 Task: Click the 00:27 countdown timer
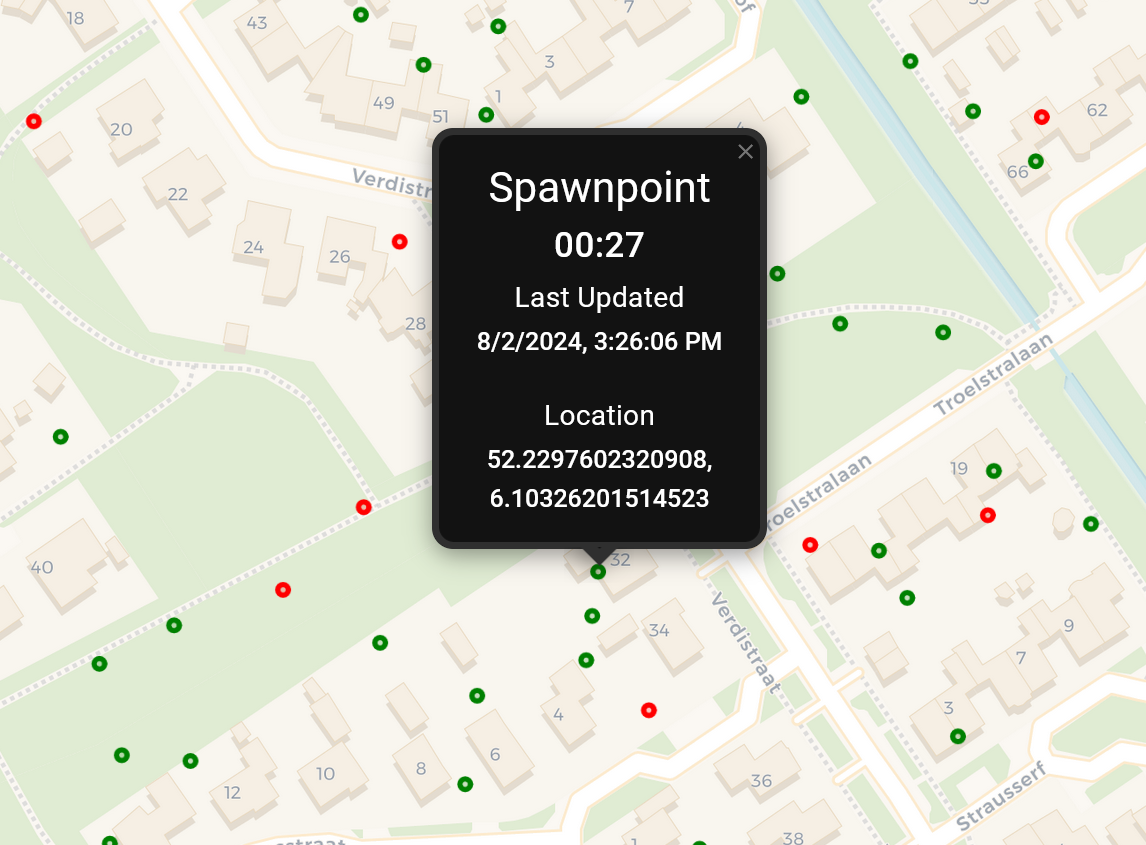point(600,244)
